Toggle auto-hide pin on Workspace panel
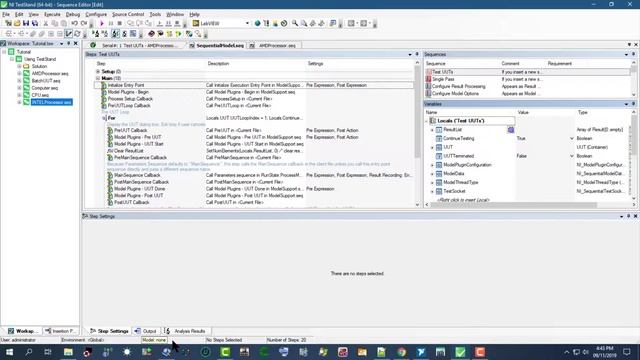 click(x=69, y=43)
